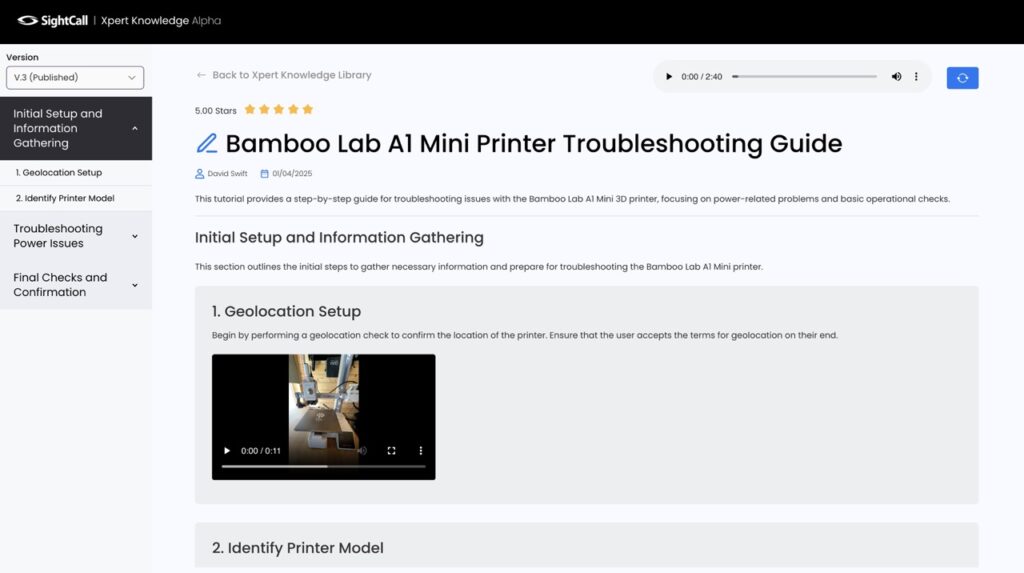Click the back arrow icon

pyautogui.click(x=201, y=75)
